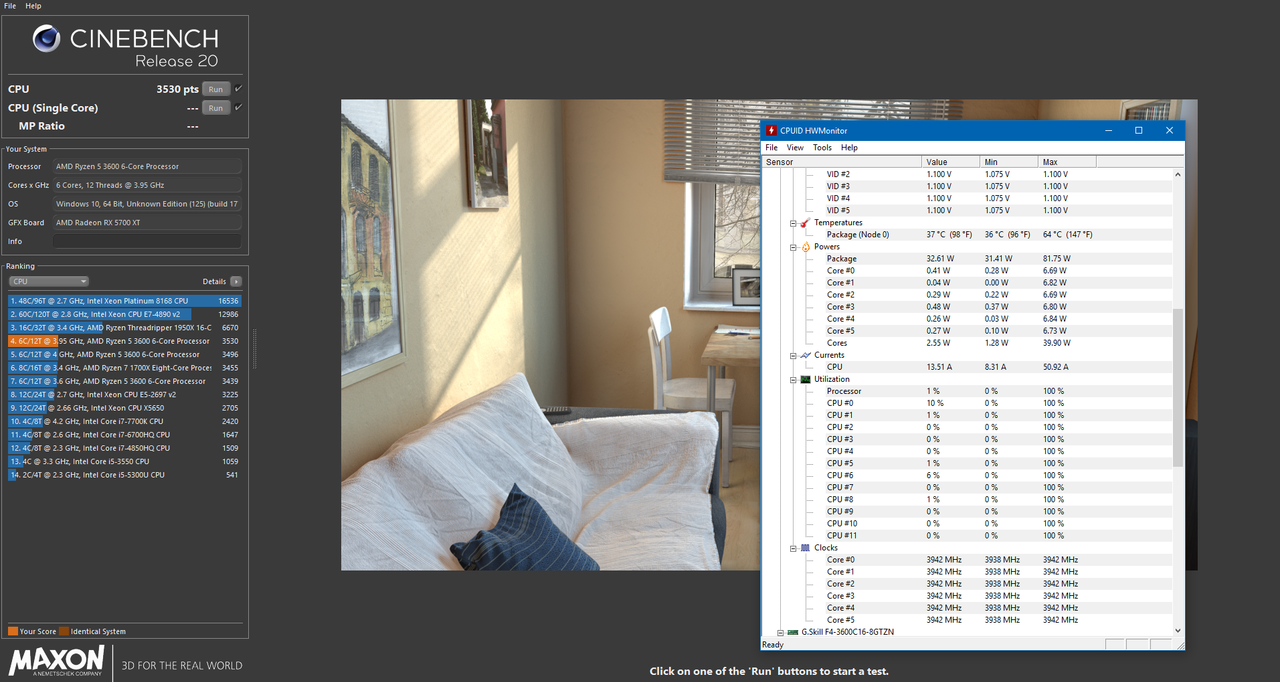Collapse the Utilization node in HWMonitor
Image resolution: width=1280 pixels, height=682 pixels.
pyautogui.click(x=793, y=379)
